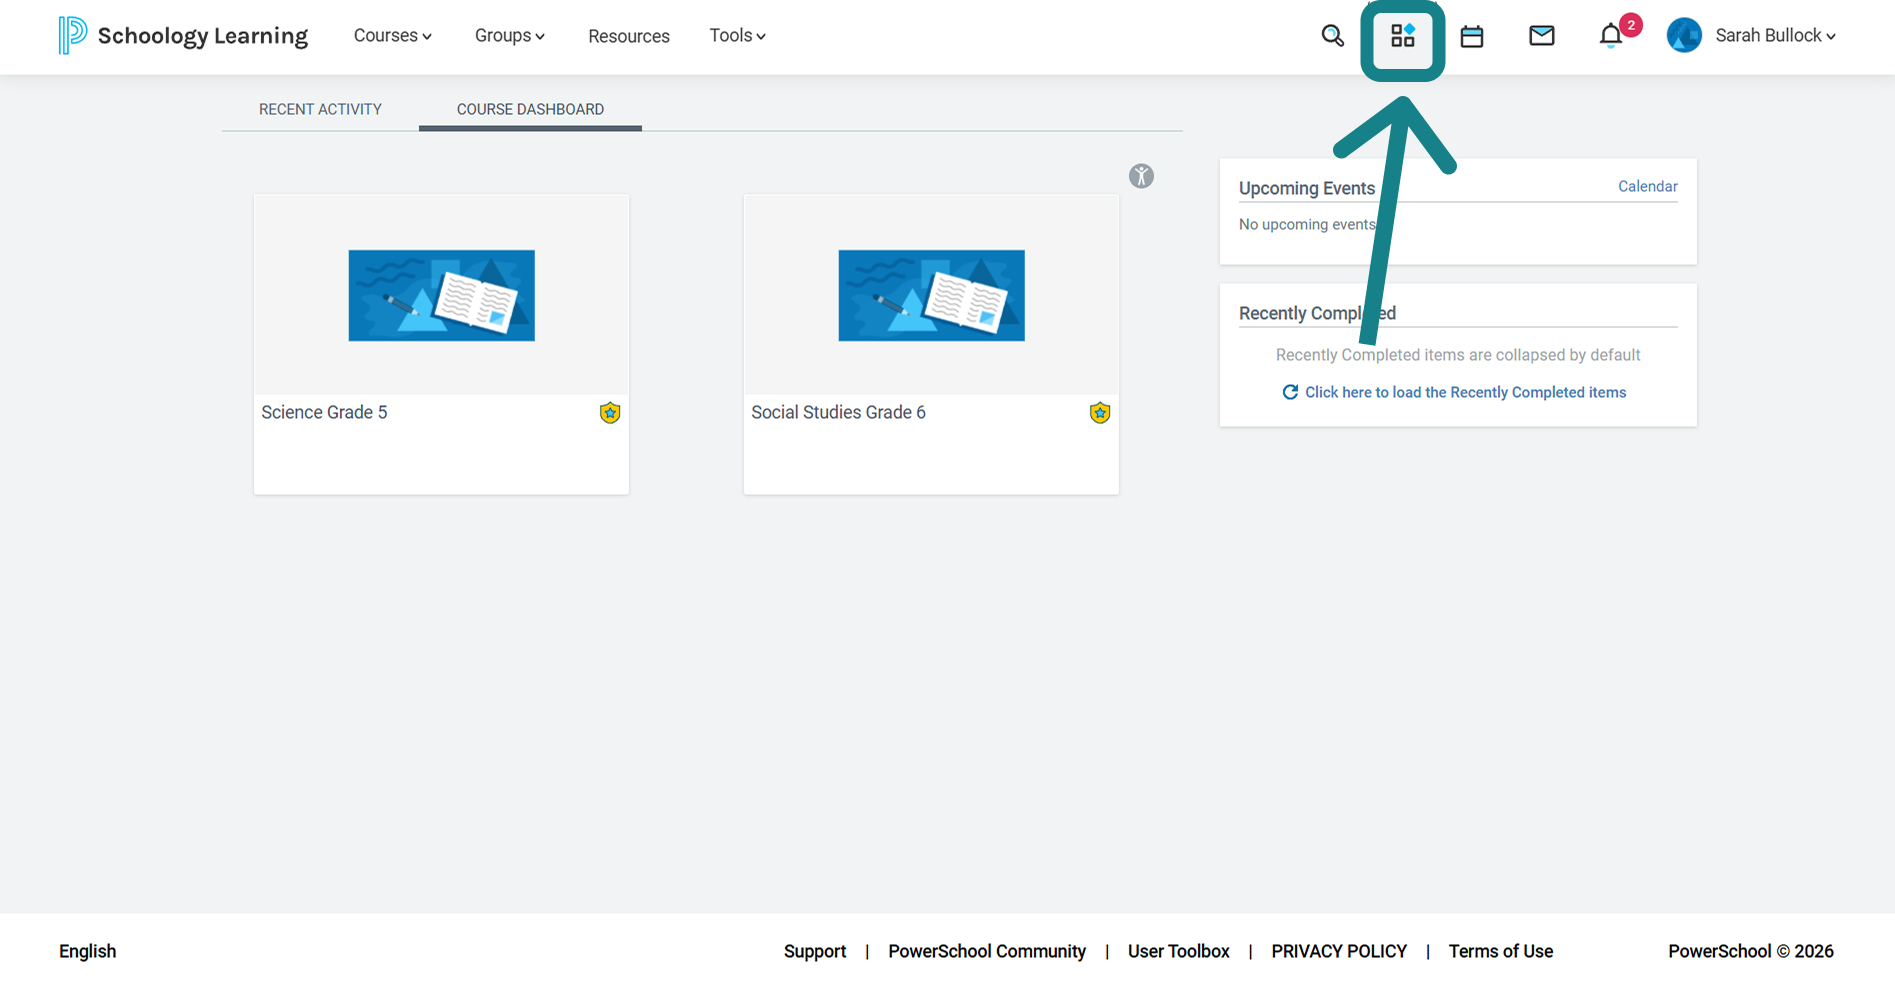Expand the Groups dropdown menu

pyautogui.click(x=510, y=36)
